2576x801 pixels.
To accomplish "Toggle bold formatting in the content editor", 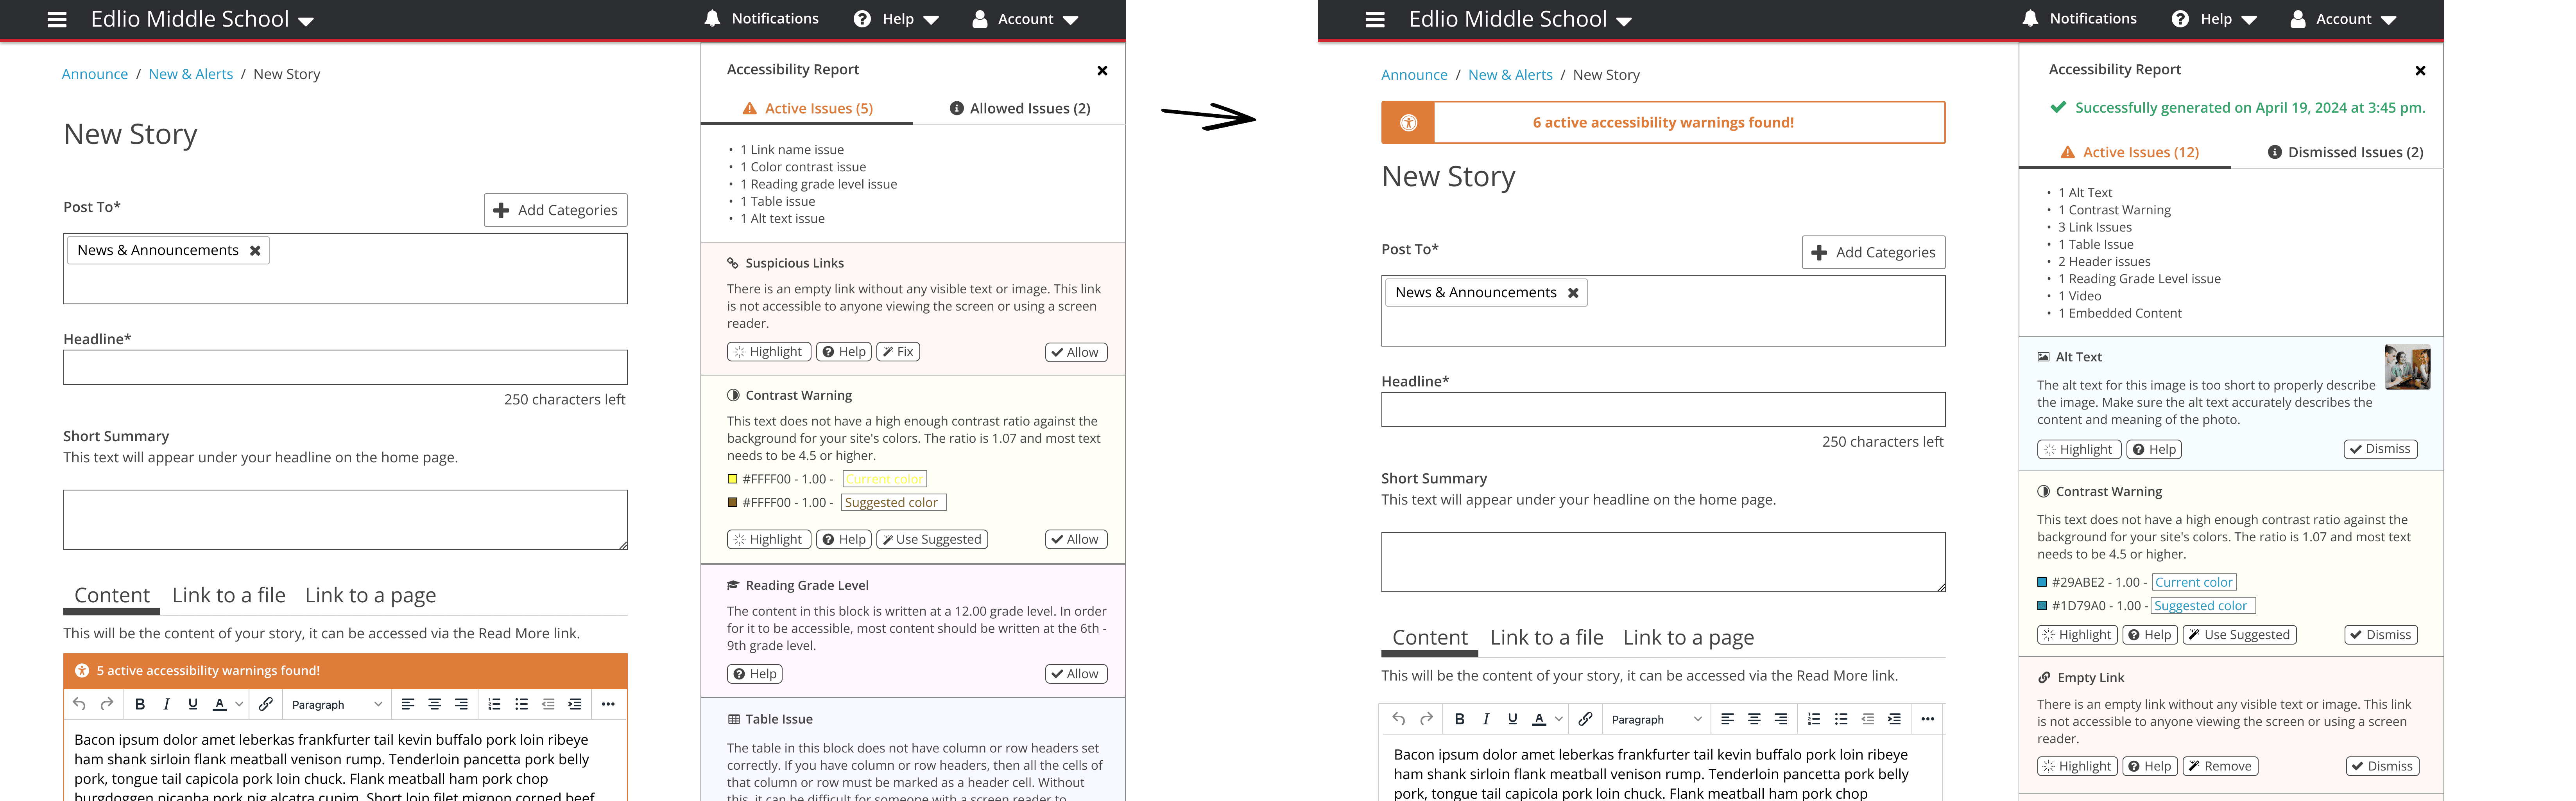I will (139, 704).
